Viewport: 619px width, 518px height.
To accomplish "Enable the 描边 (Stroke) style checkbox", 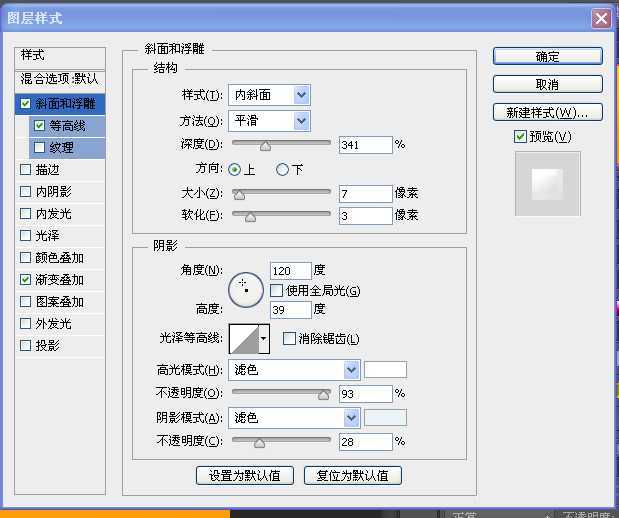I will pos(26,170).
